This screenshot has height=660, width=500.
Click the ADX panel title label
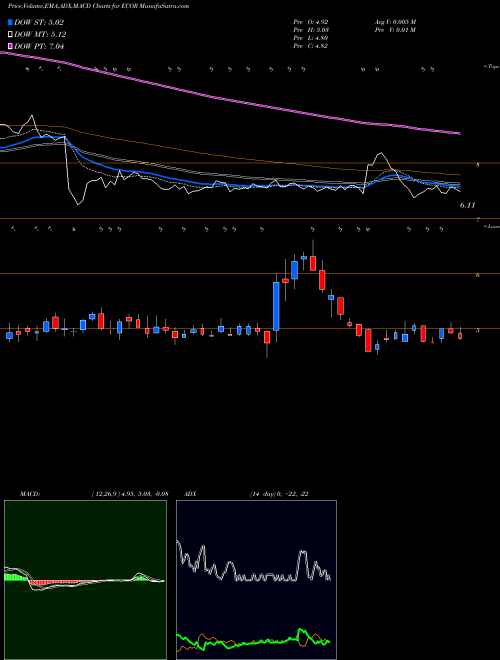point(191,494)
